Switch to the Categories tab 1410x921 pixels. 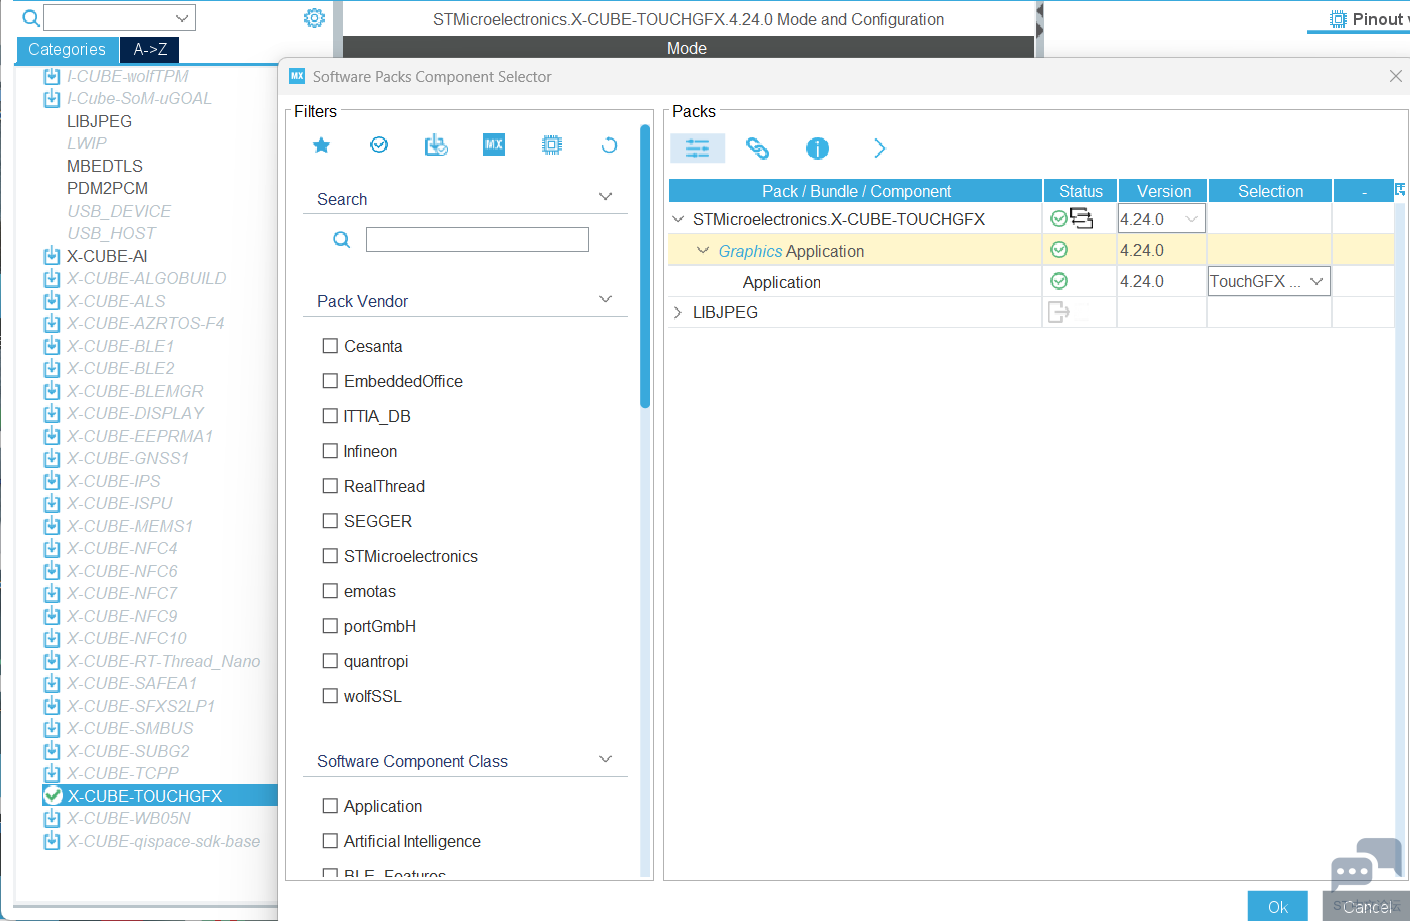[x=67, y=50]
